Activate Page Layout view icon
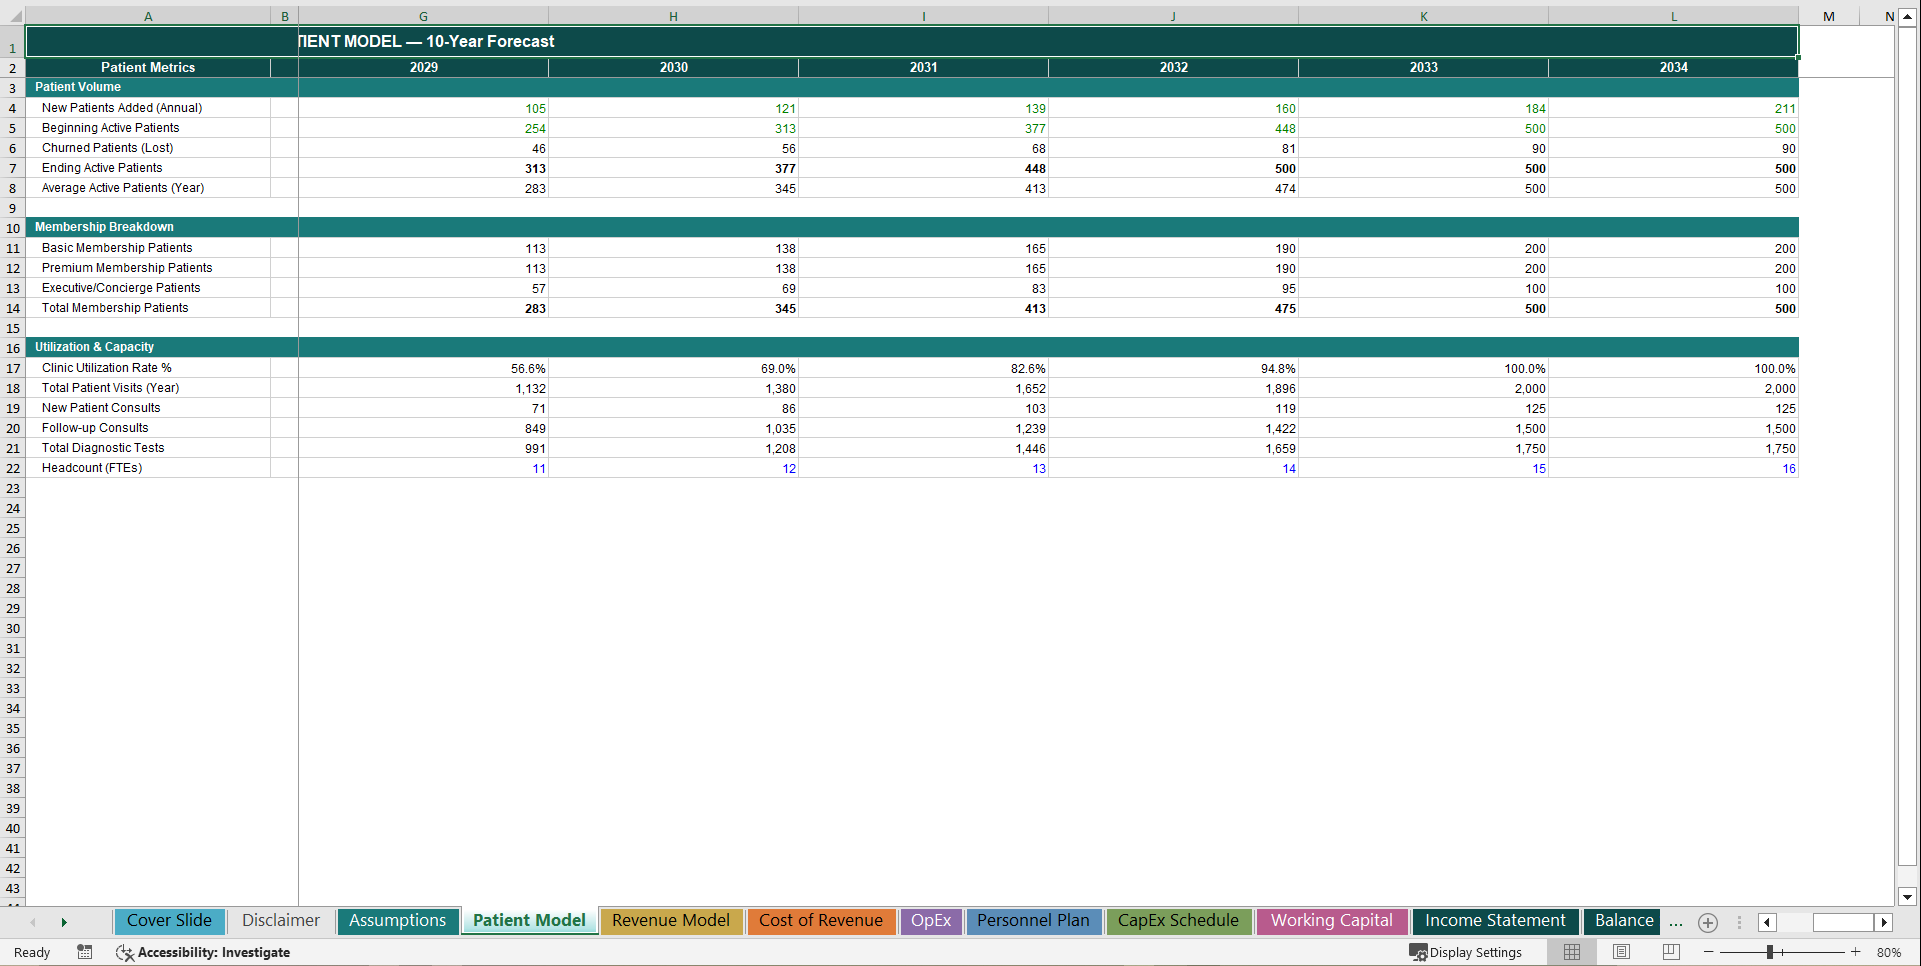The width and height of the screenshot is (1921, 966). [x=1621, y=952]
